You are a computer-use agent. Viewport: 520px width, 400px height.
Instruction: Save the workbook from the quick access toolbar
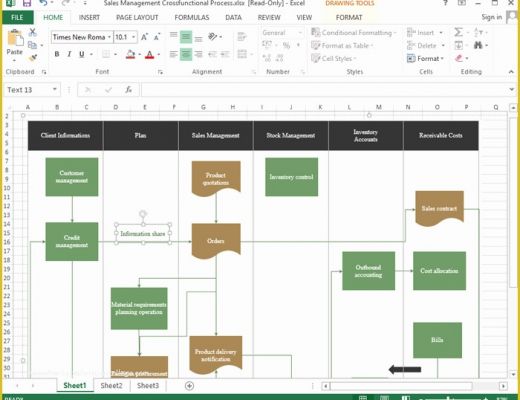(x=27, y=4)
